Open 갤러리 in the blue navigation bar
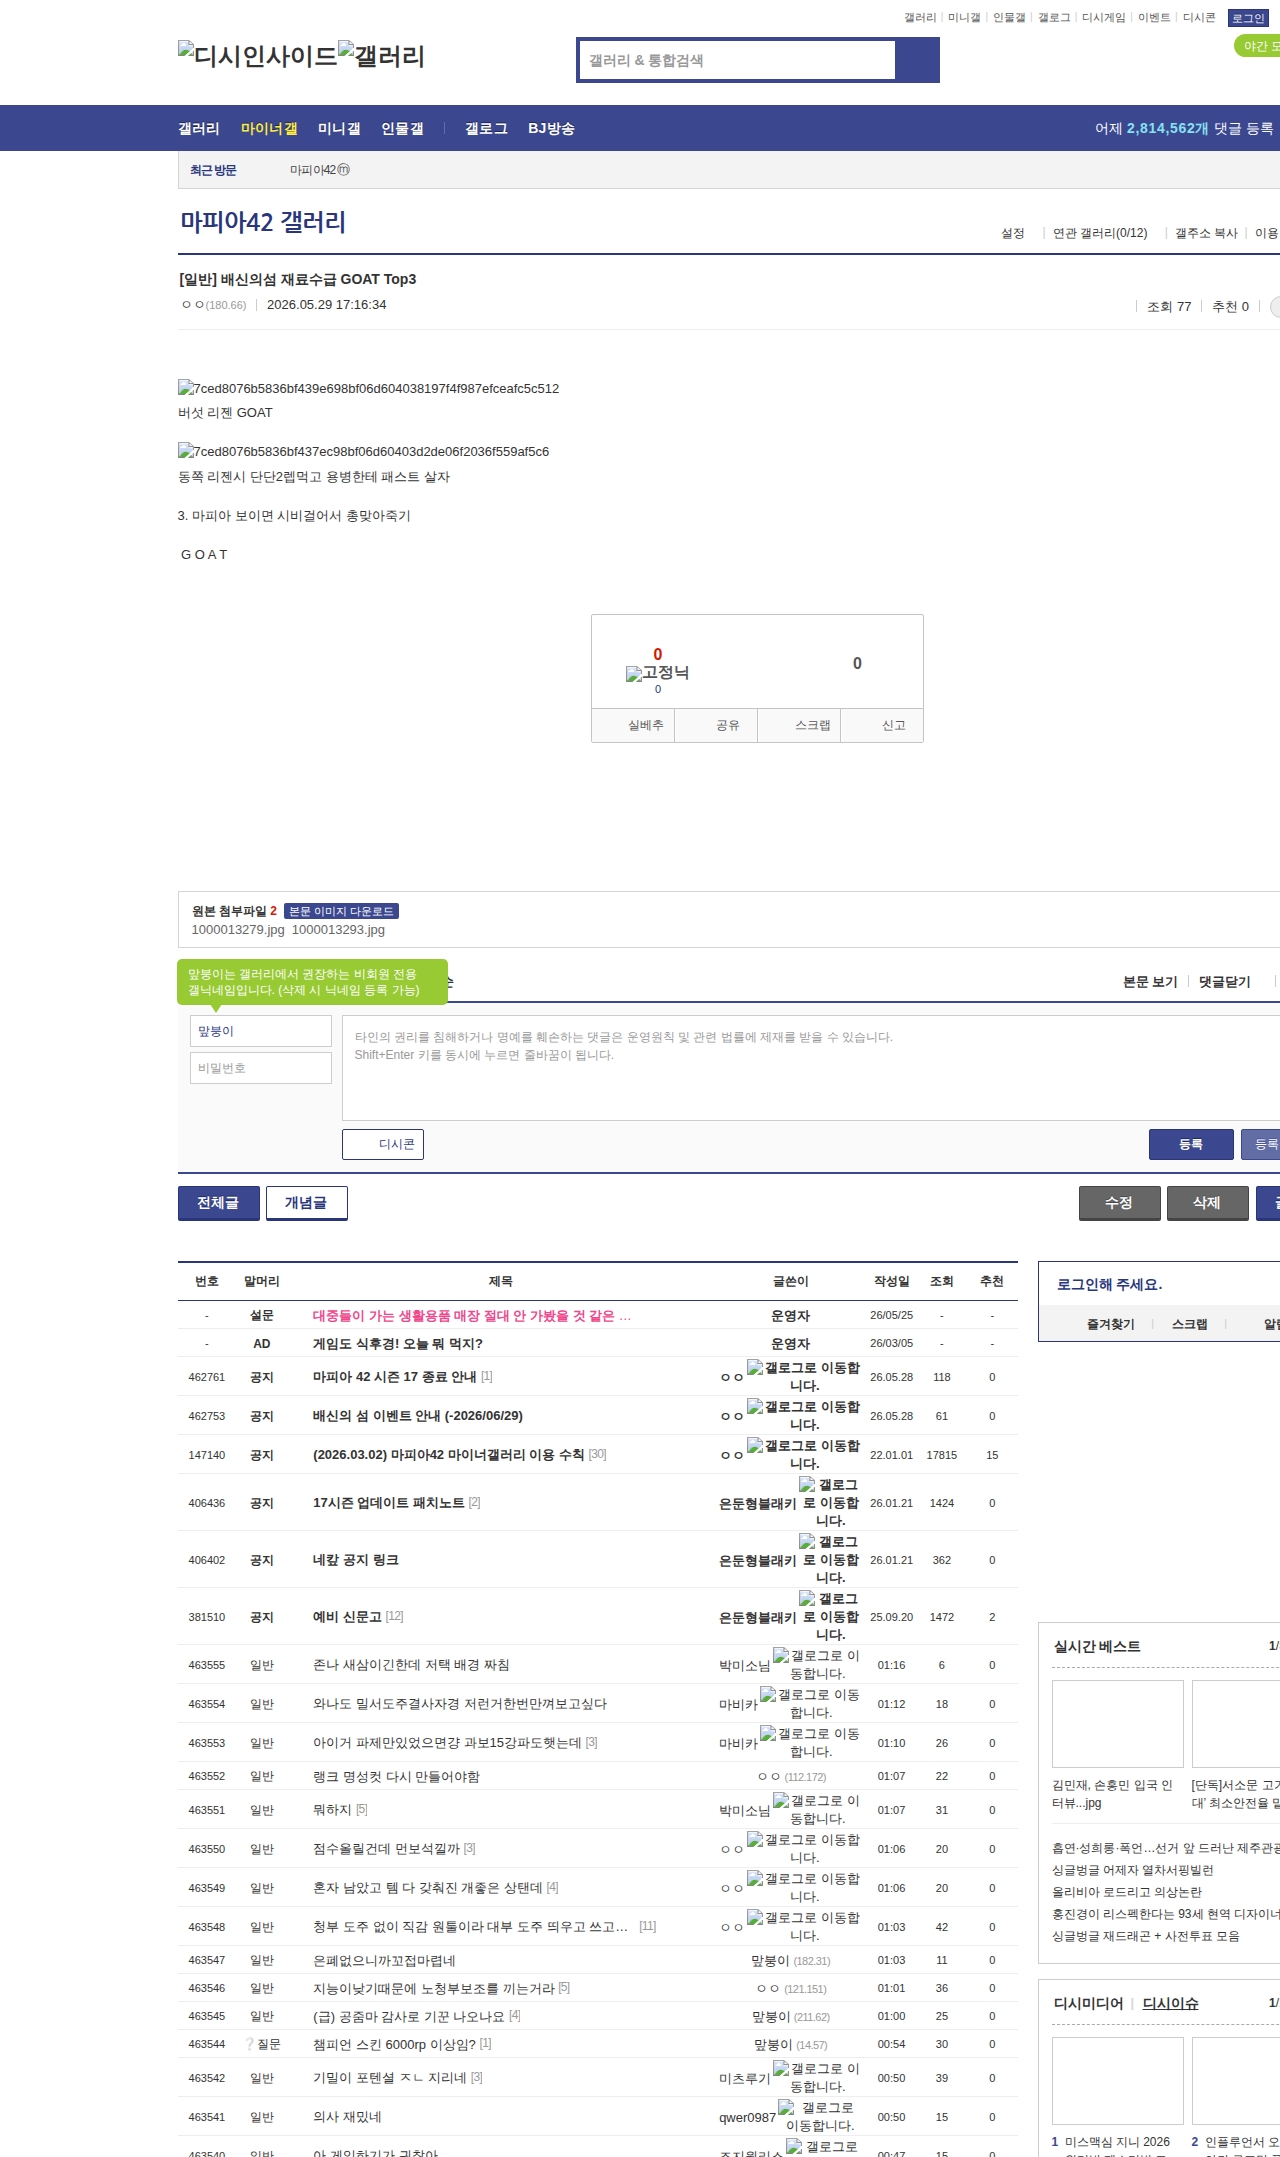This screenshot has width=1280, height=2157. click(x=199, y=129)
